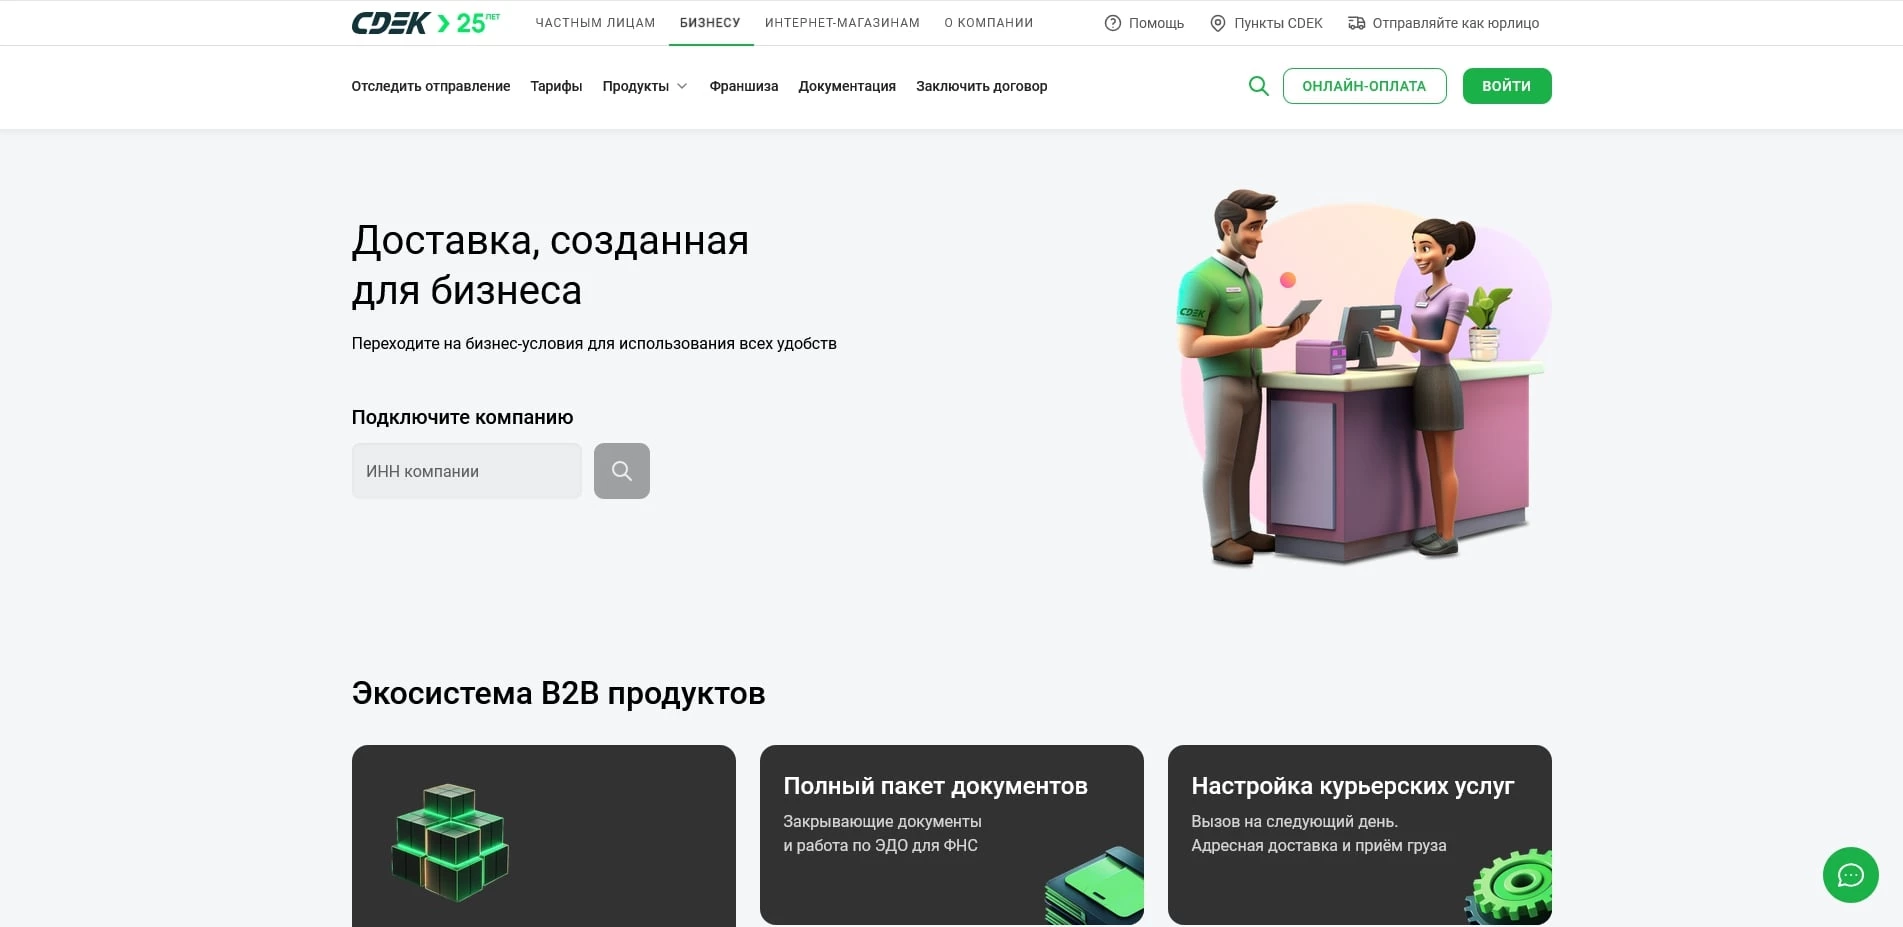Image resolution: width=1903 pixels, height=927 pixels.
Task: Click the ИНН компании input field
Action: click(466, 470)
